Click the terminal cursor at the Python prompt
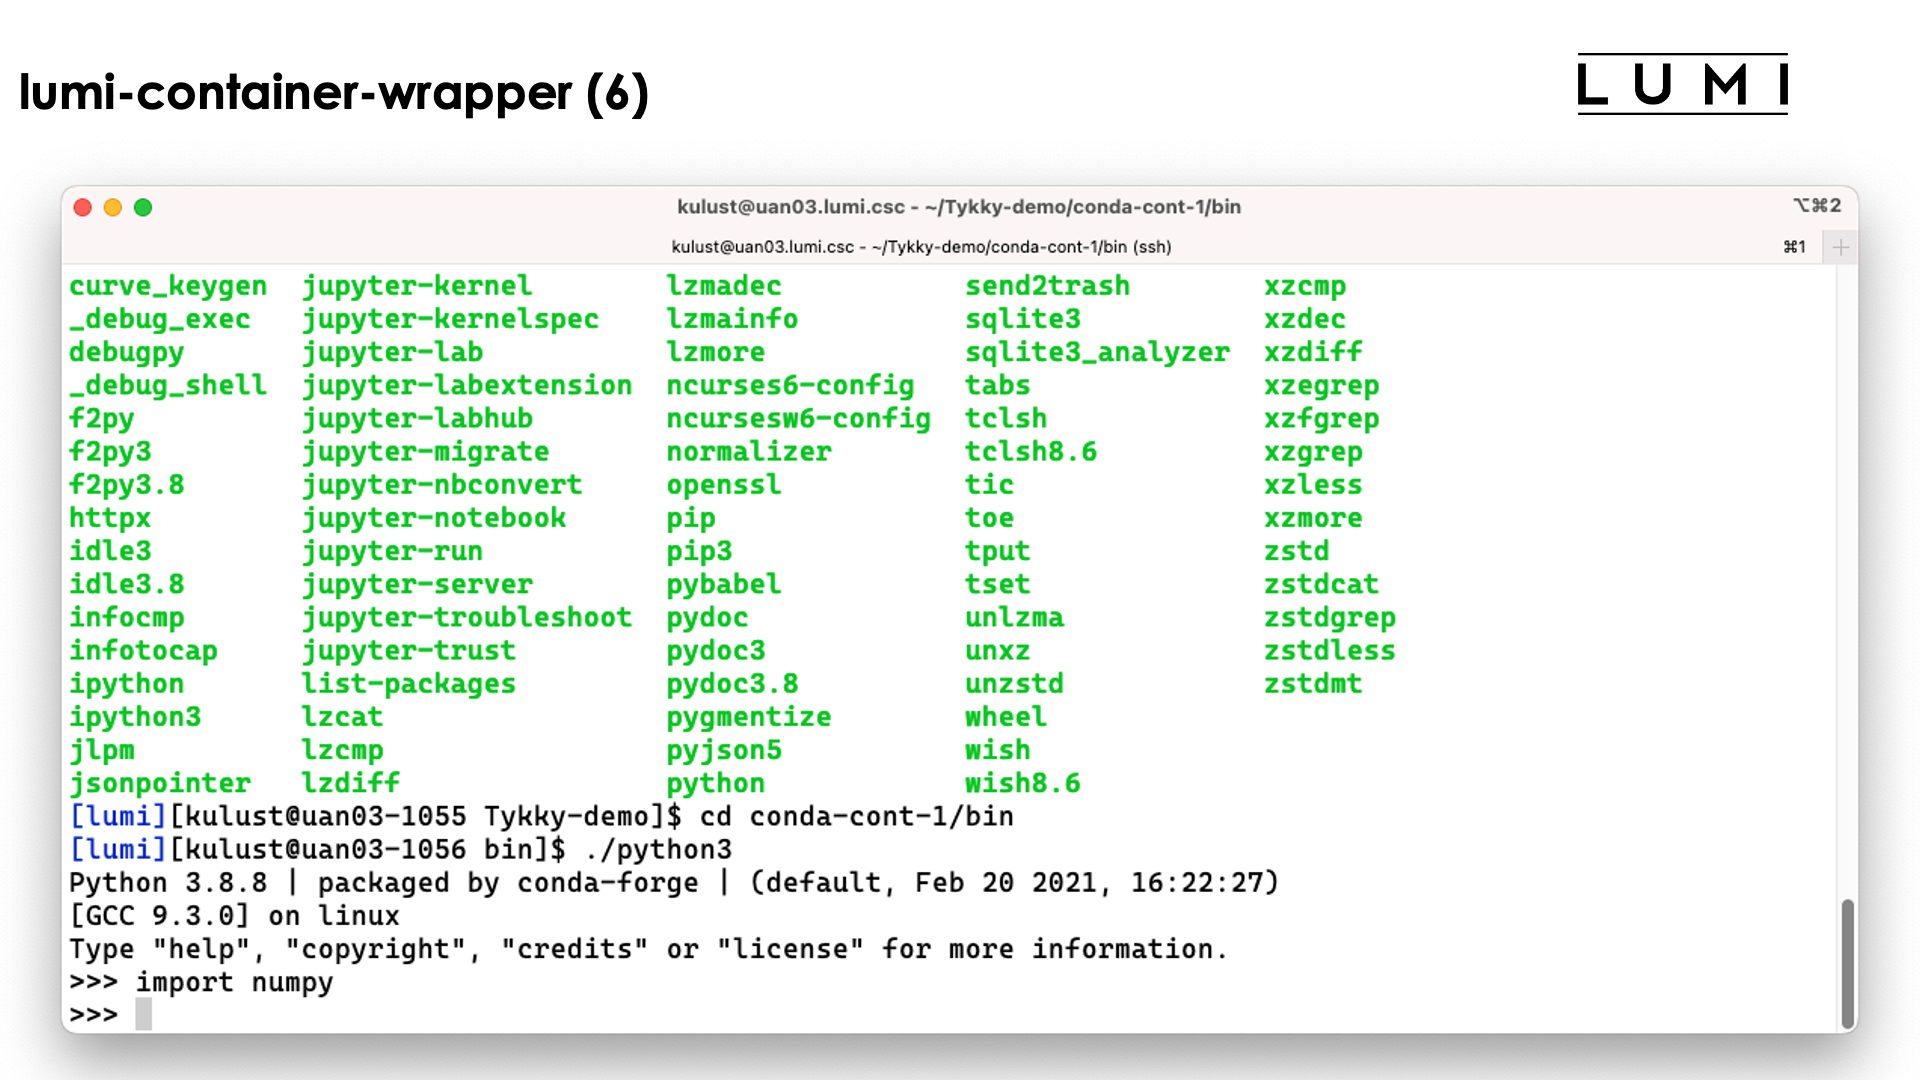Image resolution: width=1920 pixels, height=1080 pixels. click(x=144, y=1015)
